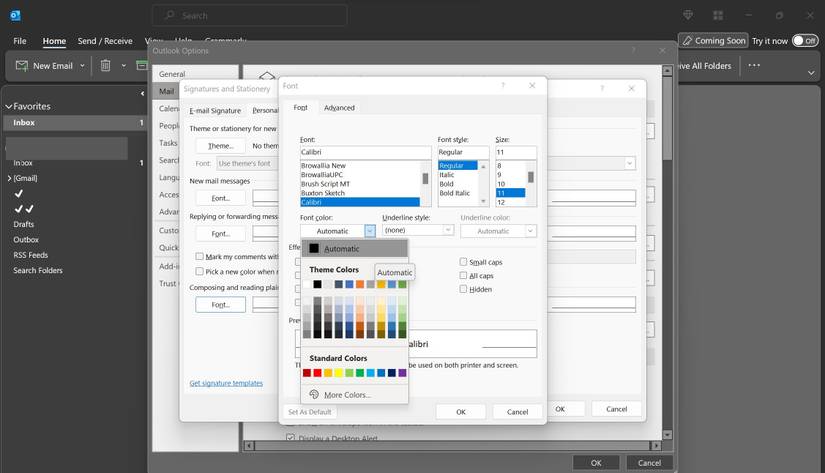Viewport: 825px width, 473px height.
Task: Open the Get signature templates link
Action: [226, 383]
